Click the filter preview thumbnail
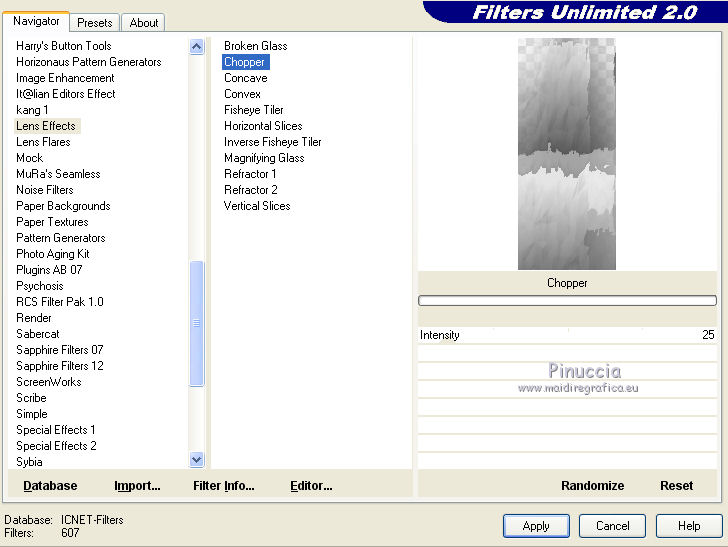 567,154
